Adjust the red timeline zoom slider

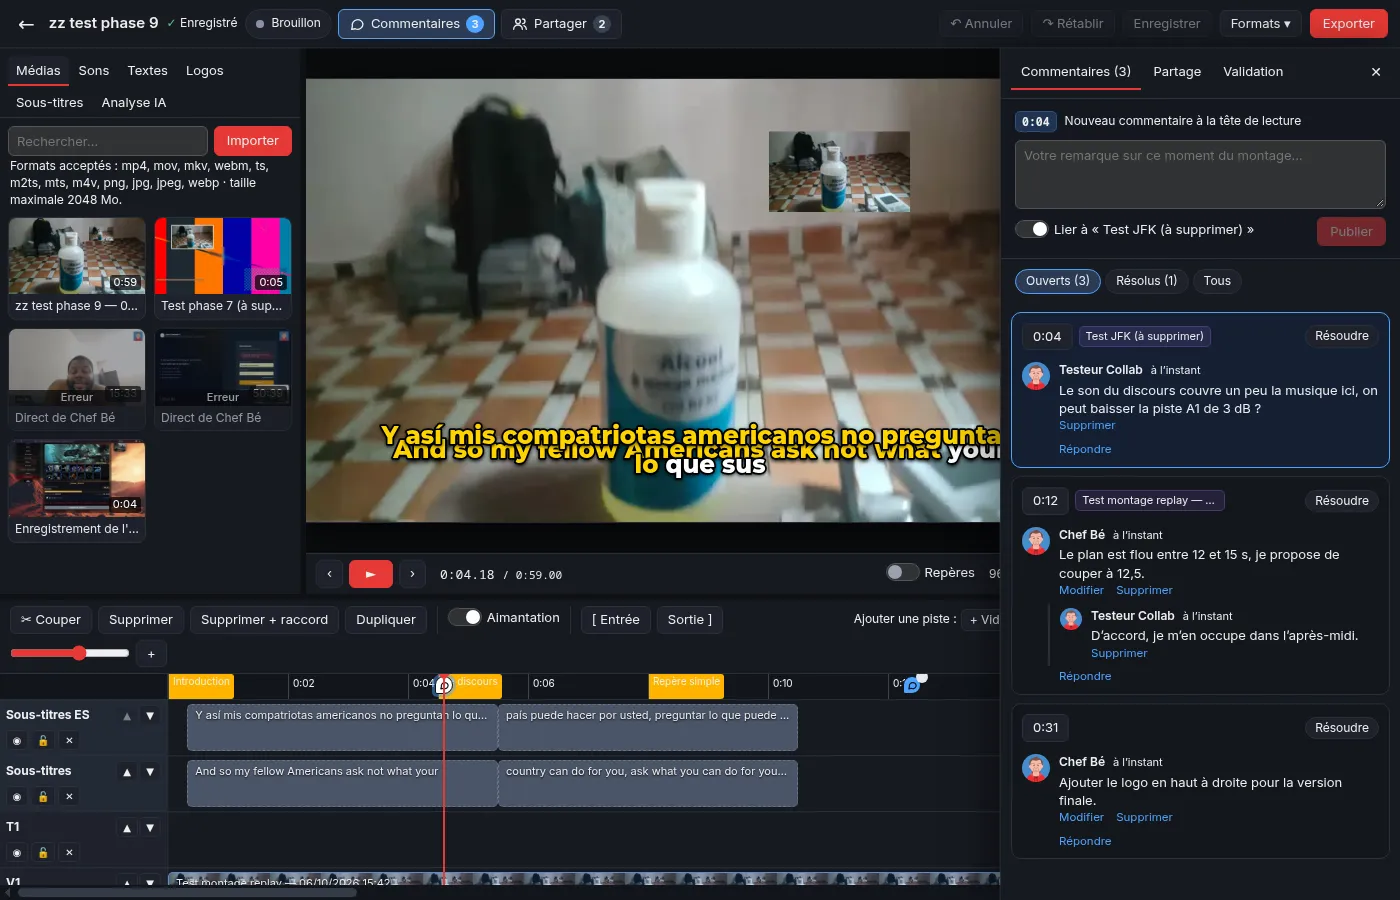tap(70, 653)
